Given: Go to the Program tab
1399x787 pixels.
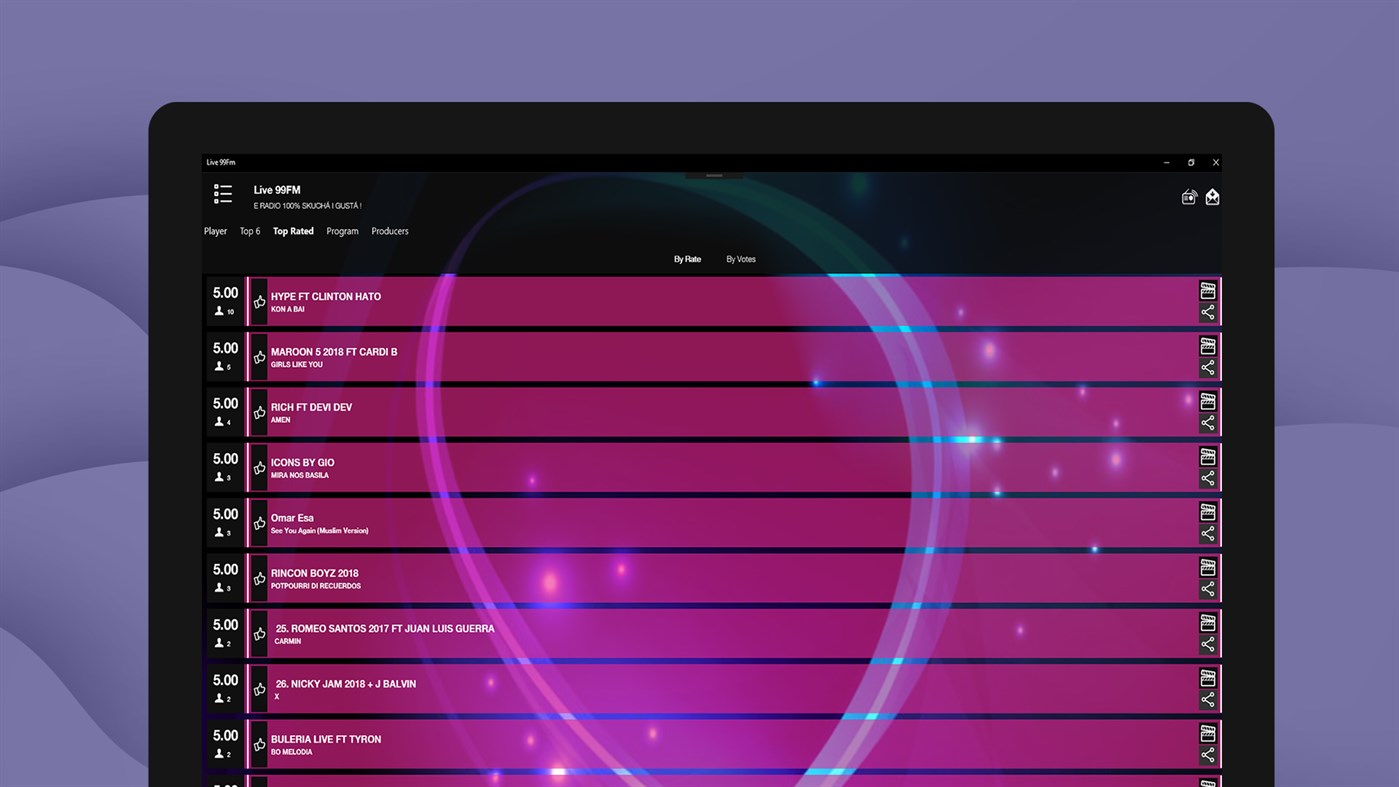Looking at the screenshot, I should pos(342,231).
